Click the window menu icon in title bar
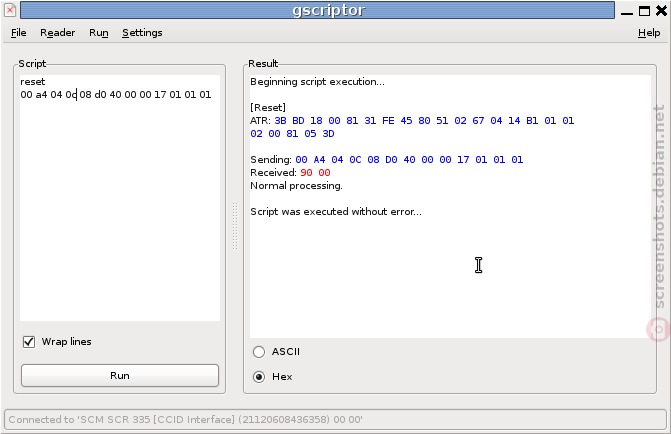671x434 pixels. [10, 10]
